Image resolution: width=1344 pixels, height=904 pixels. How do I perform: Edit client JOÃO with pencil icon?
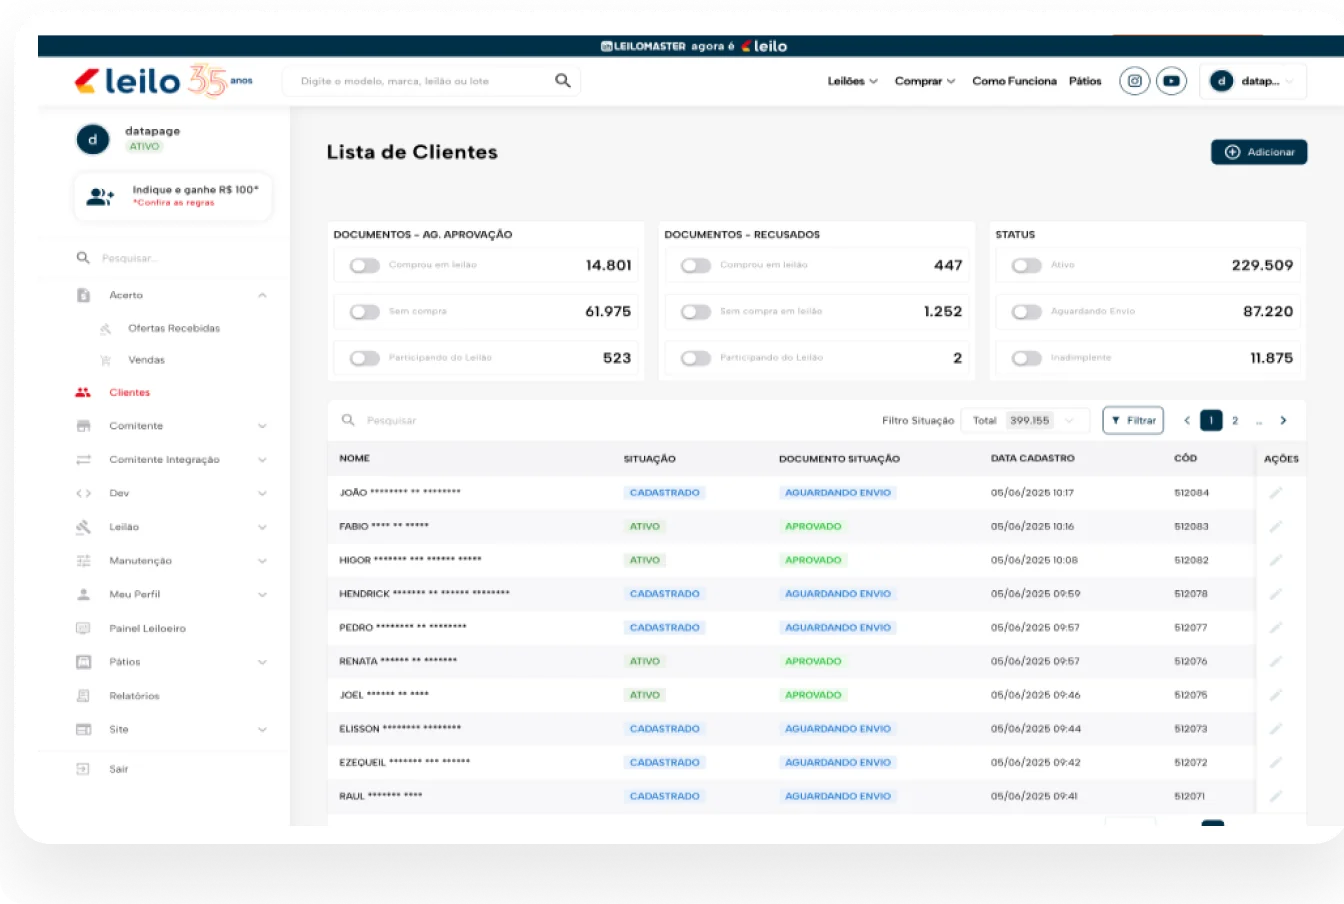pyautogui.click(x=1276, y=493)
